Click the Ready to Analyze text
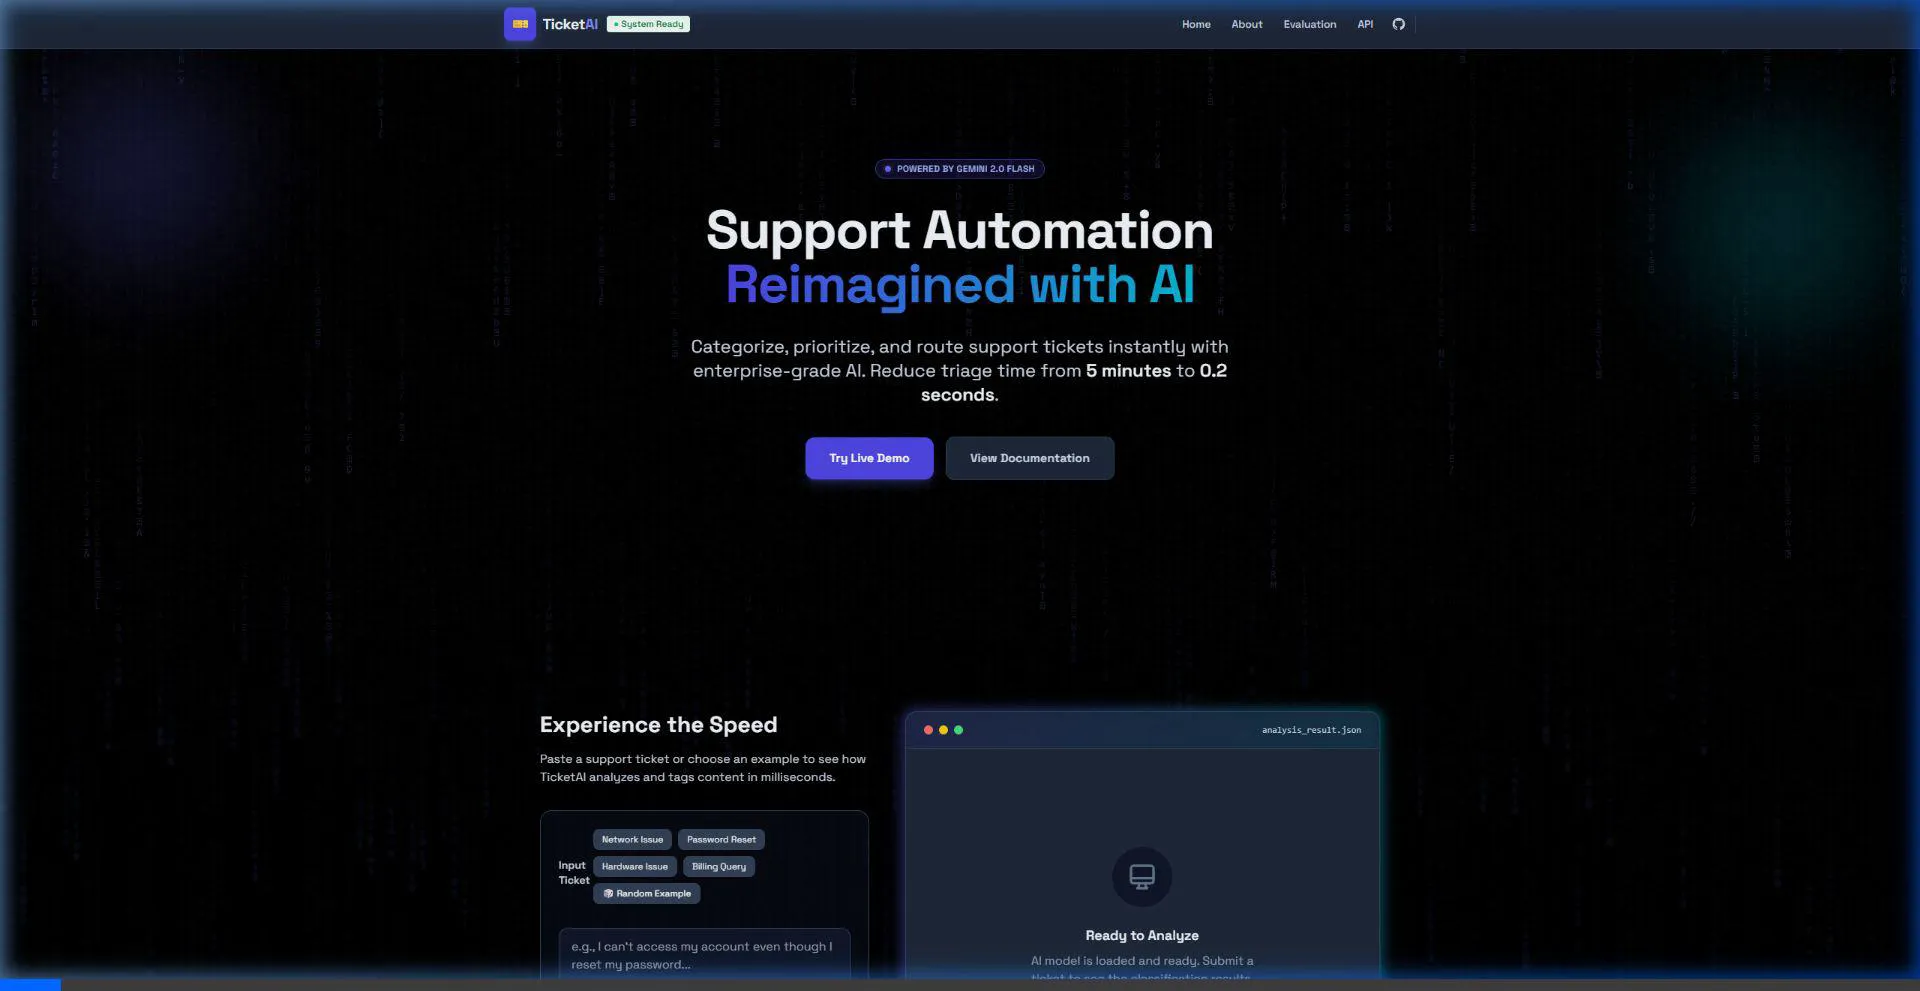Image resolution: width=1920 pixels, height=991 pixels. click(x=1142, y=936)
